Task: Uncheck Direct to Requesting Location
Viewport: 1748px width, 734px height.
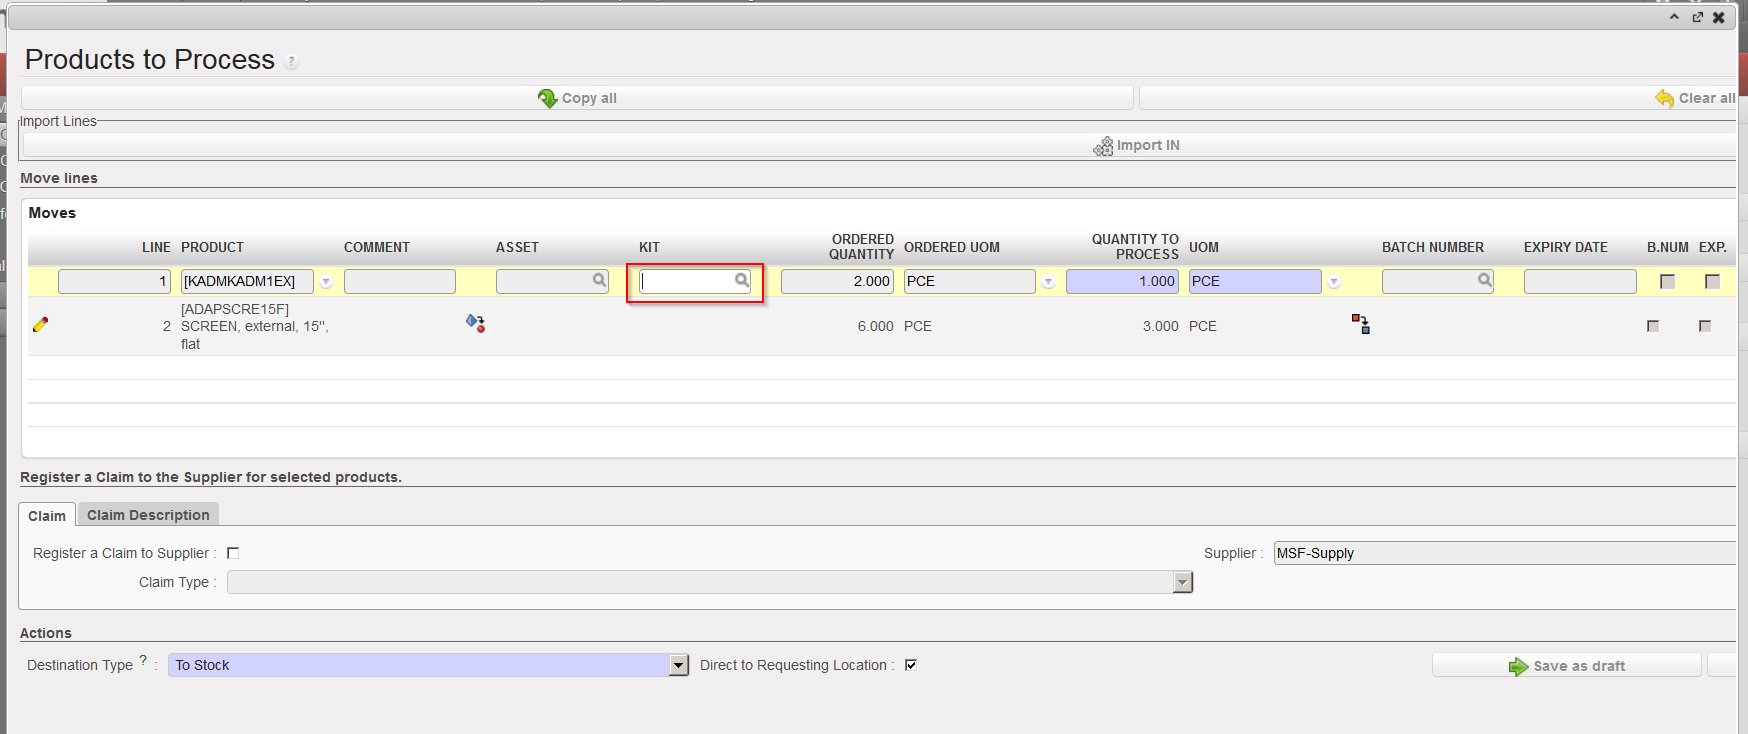Action: pyautogui.click(x=911, y=665)
